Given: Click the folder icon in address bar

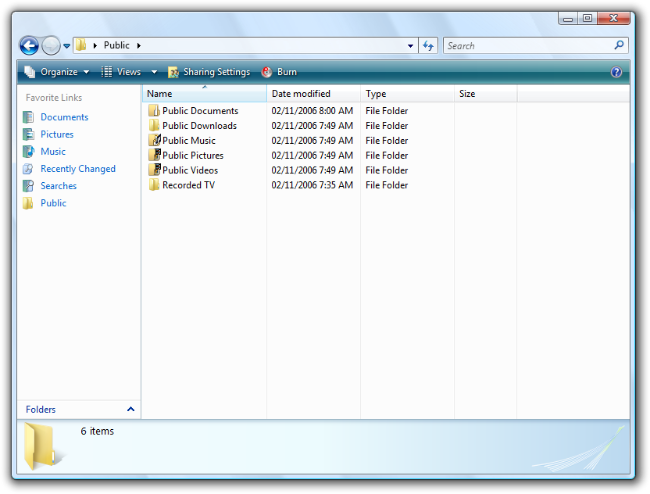Looking at the screenshot, I should [x=81, y=45].
